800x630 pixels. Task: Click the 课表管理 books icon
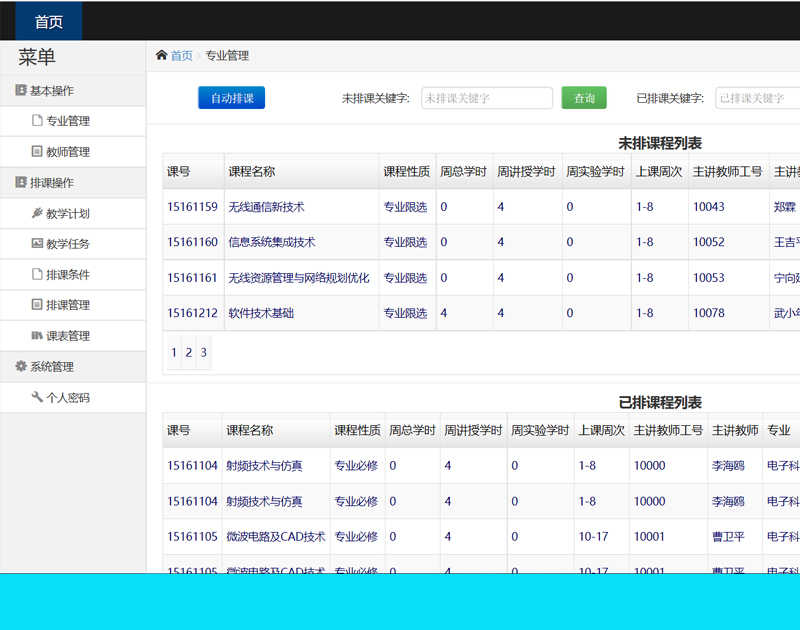coord(37,336)
